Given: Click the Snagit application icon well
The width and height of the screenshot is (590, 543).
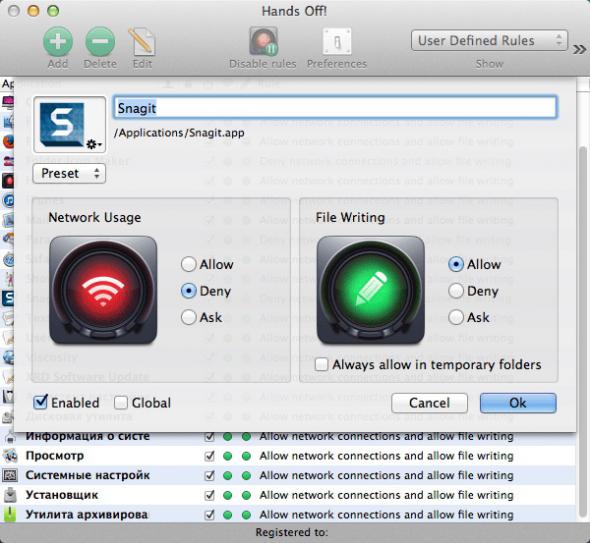Looking at the screenshot, I should (x=70, y=125).
